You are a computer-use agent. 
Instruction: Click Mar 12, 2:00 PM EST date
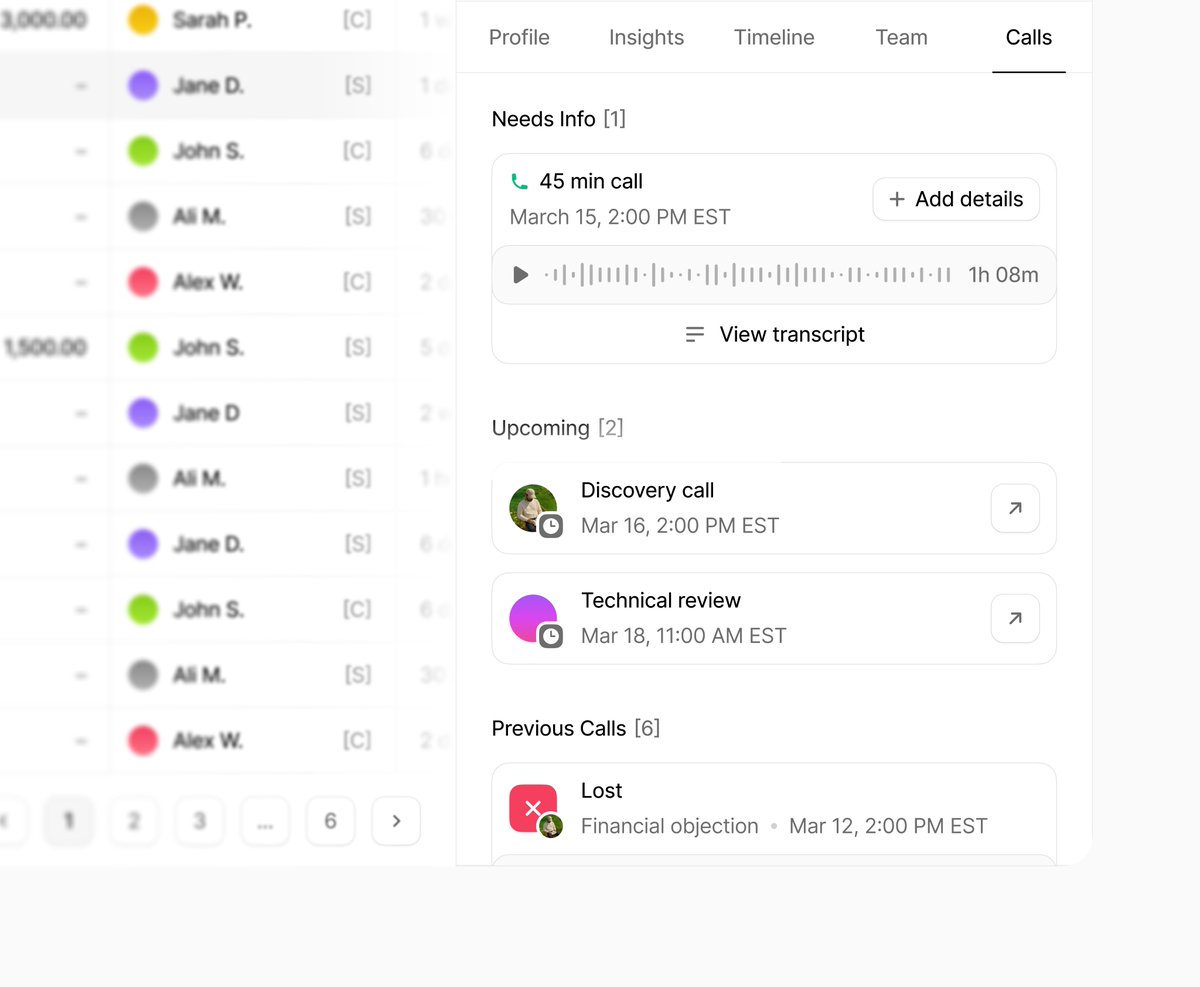pyautogui.click(x=888, y=826)
